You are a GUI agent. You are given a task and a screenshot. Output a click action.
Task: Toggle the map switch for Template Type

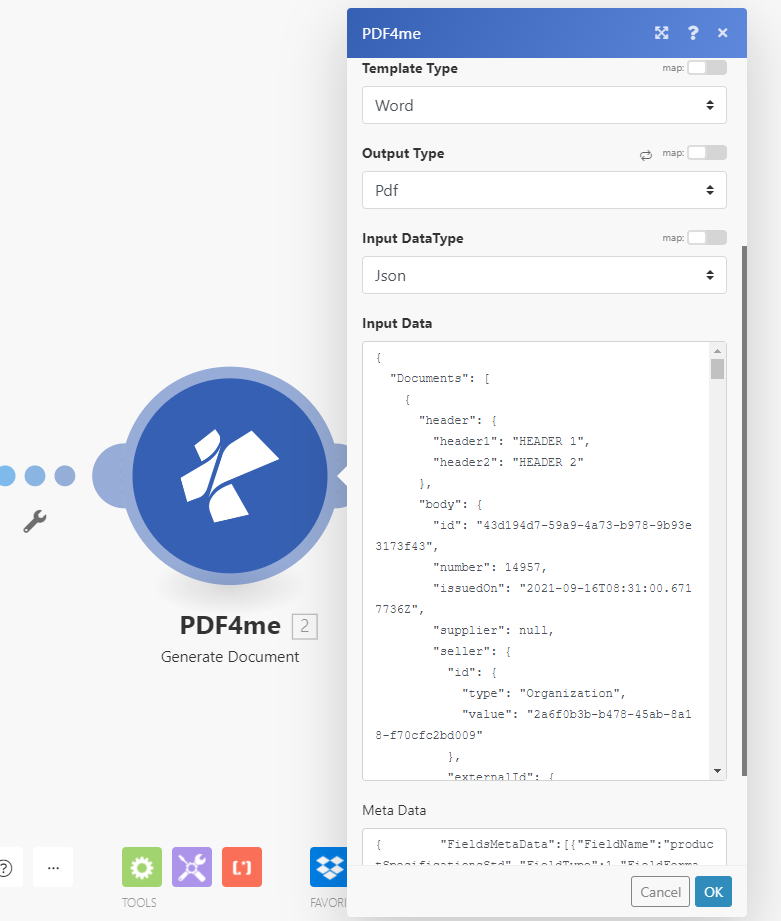pyautogui.click(x=706, y=68)
